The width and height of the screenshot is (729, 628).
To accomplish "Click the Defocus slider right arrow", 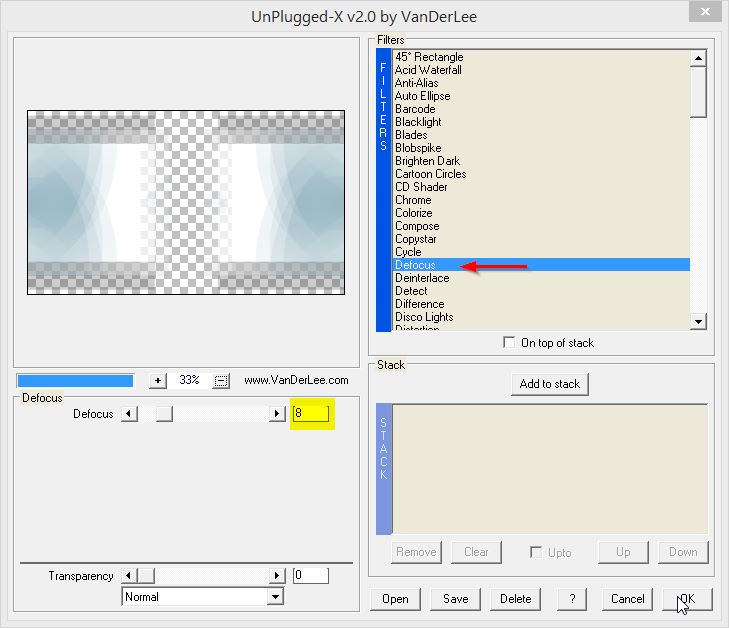I will (277, 414).
